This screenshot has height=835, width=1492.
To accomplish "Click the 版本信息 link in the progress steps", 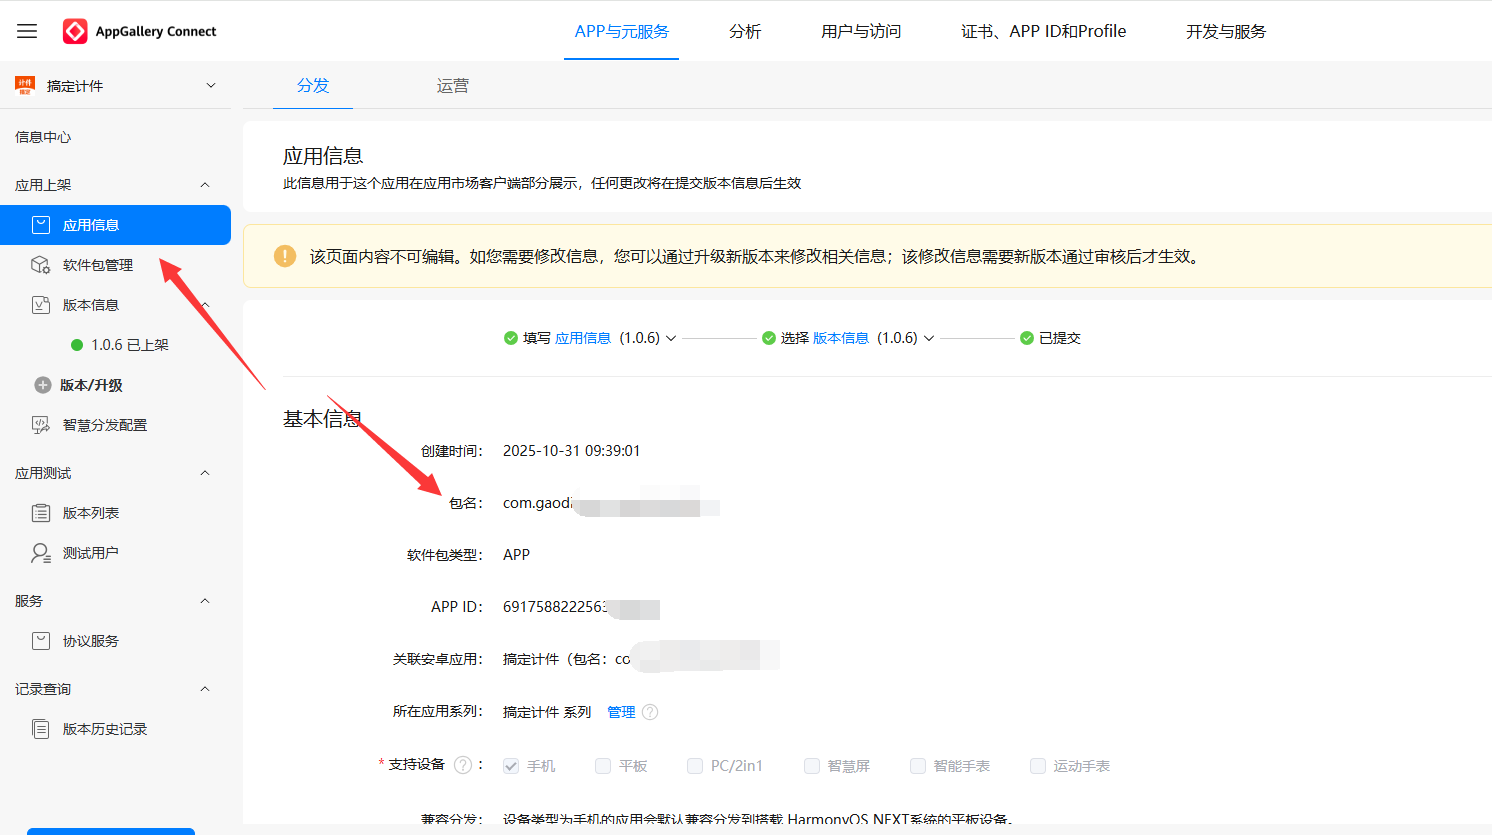I will pos(841,338).
